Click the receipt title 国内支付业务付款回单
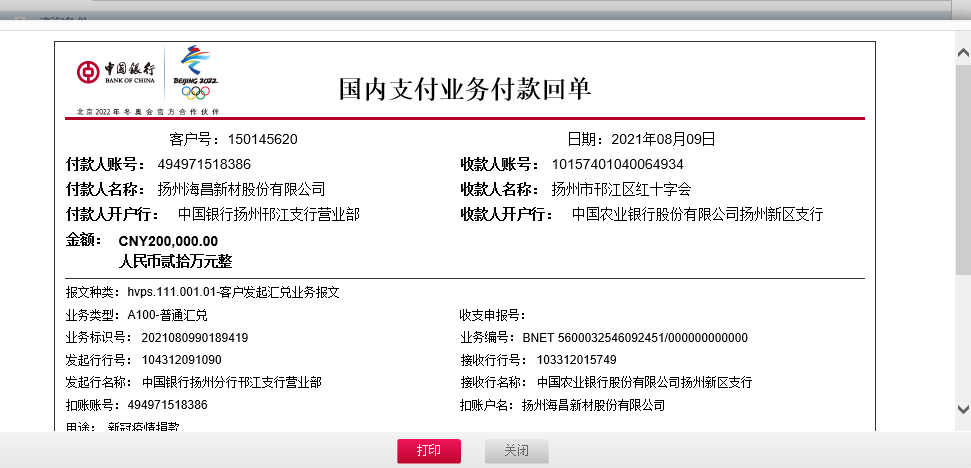971x468 pixels. coord(465,89)
